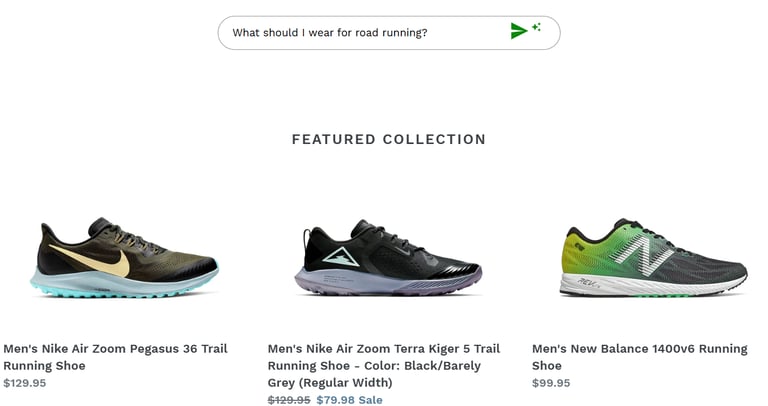Open the Terra Kiger 5 shoe image
768x406 pixels.
389,258
